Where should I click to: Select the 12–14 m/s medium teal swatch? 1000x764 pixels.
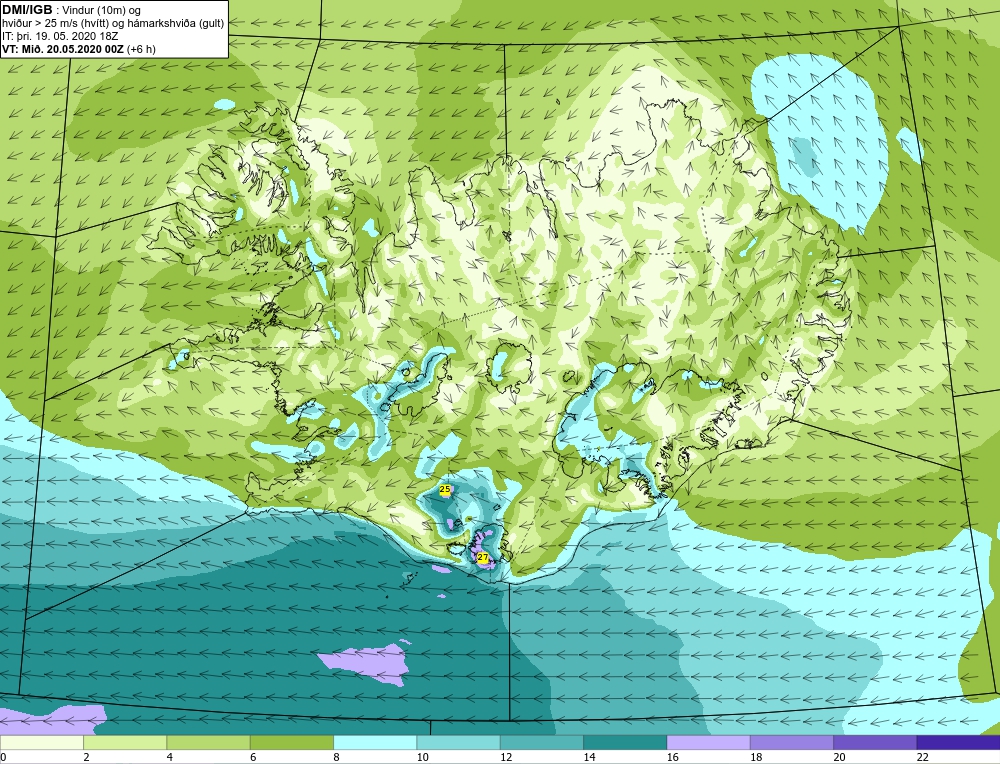tap(541, 742)
